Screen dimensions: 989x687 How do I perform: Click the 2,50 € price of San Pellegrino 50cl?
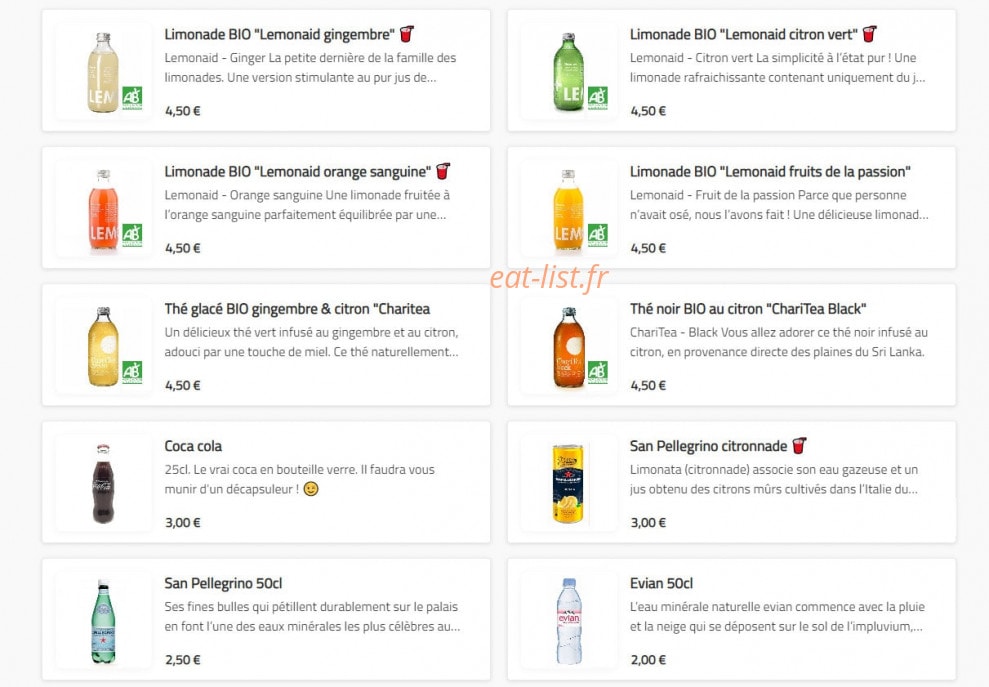coord(182,660)
